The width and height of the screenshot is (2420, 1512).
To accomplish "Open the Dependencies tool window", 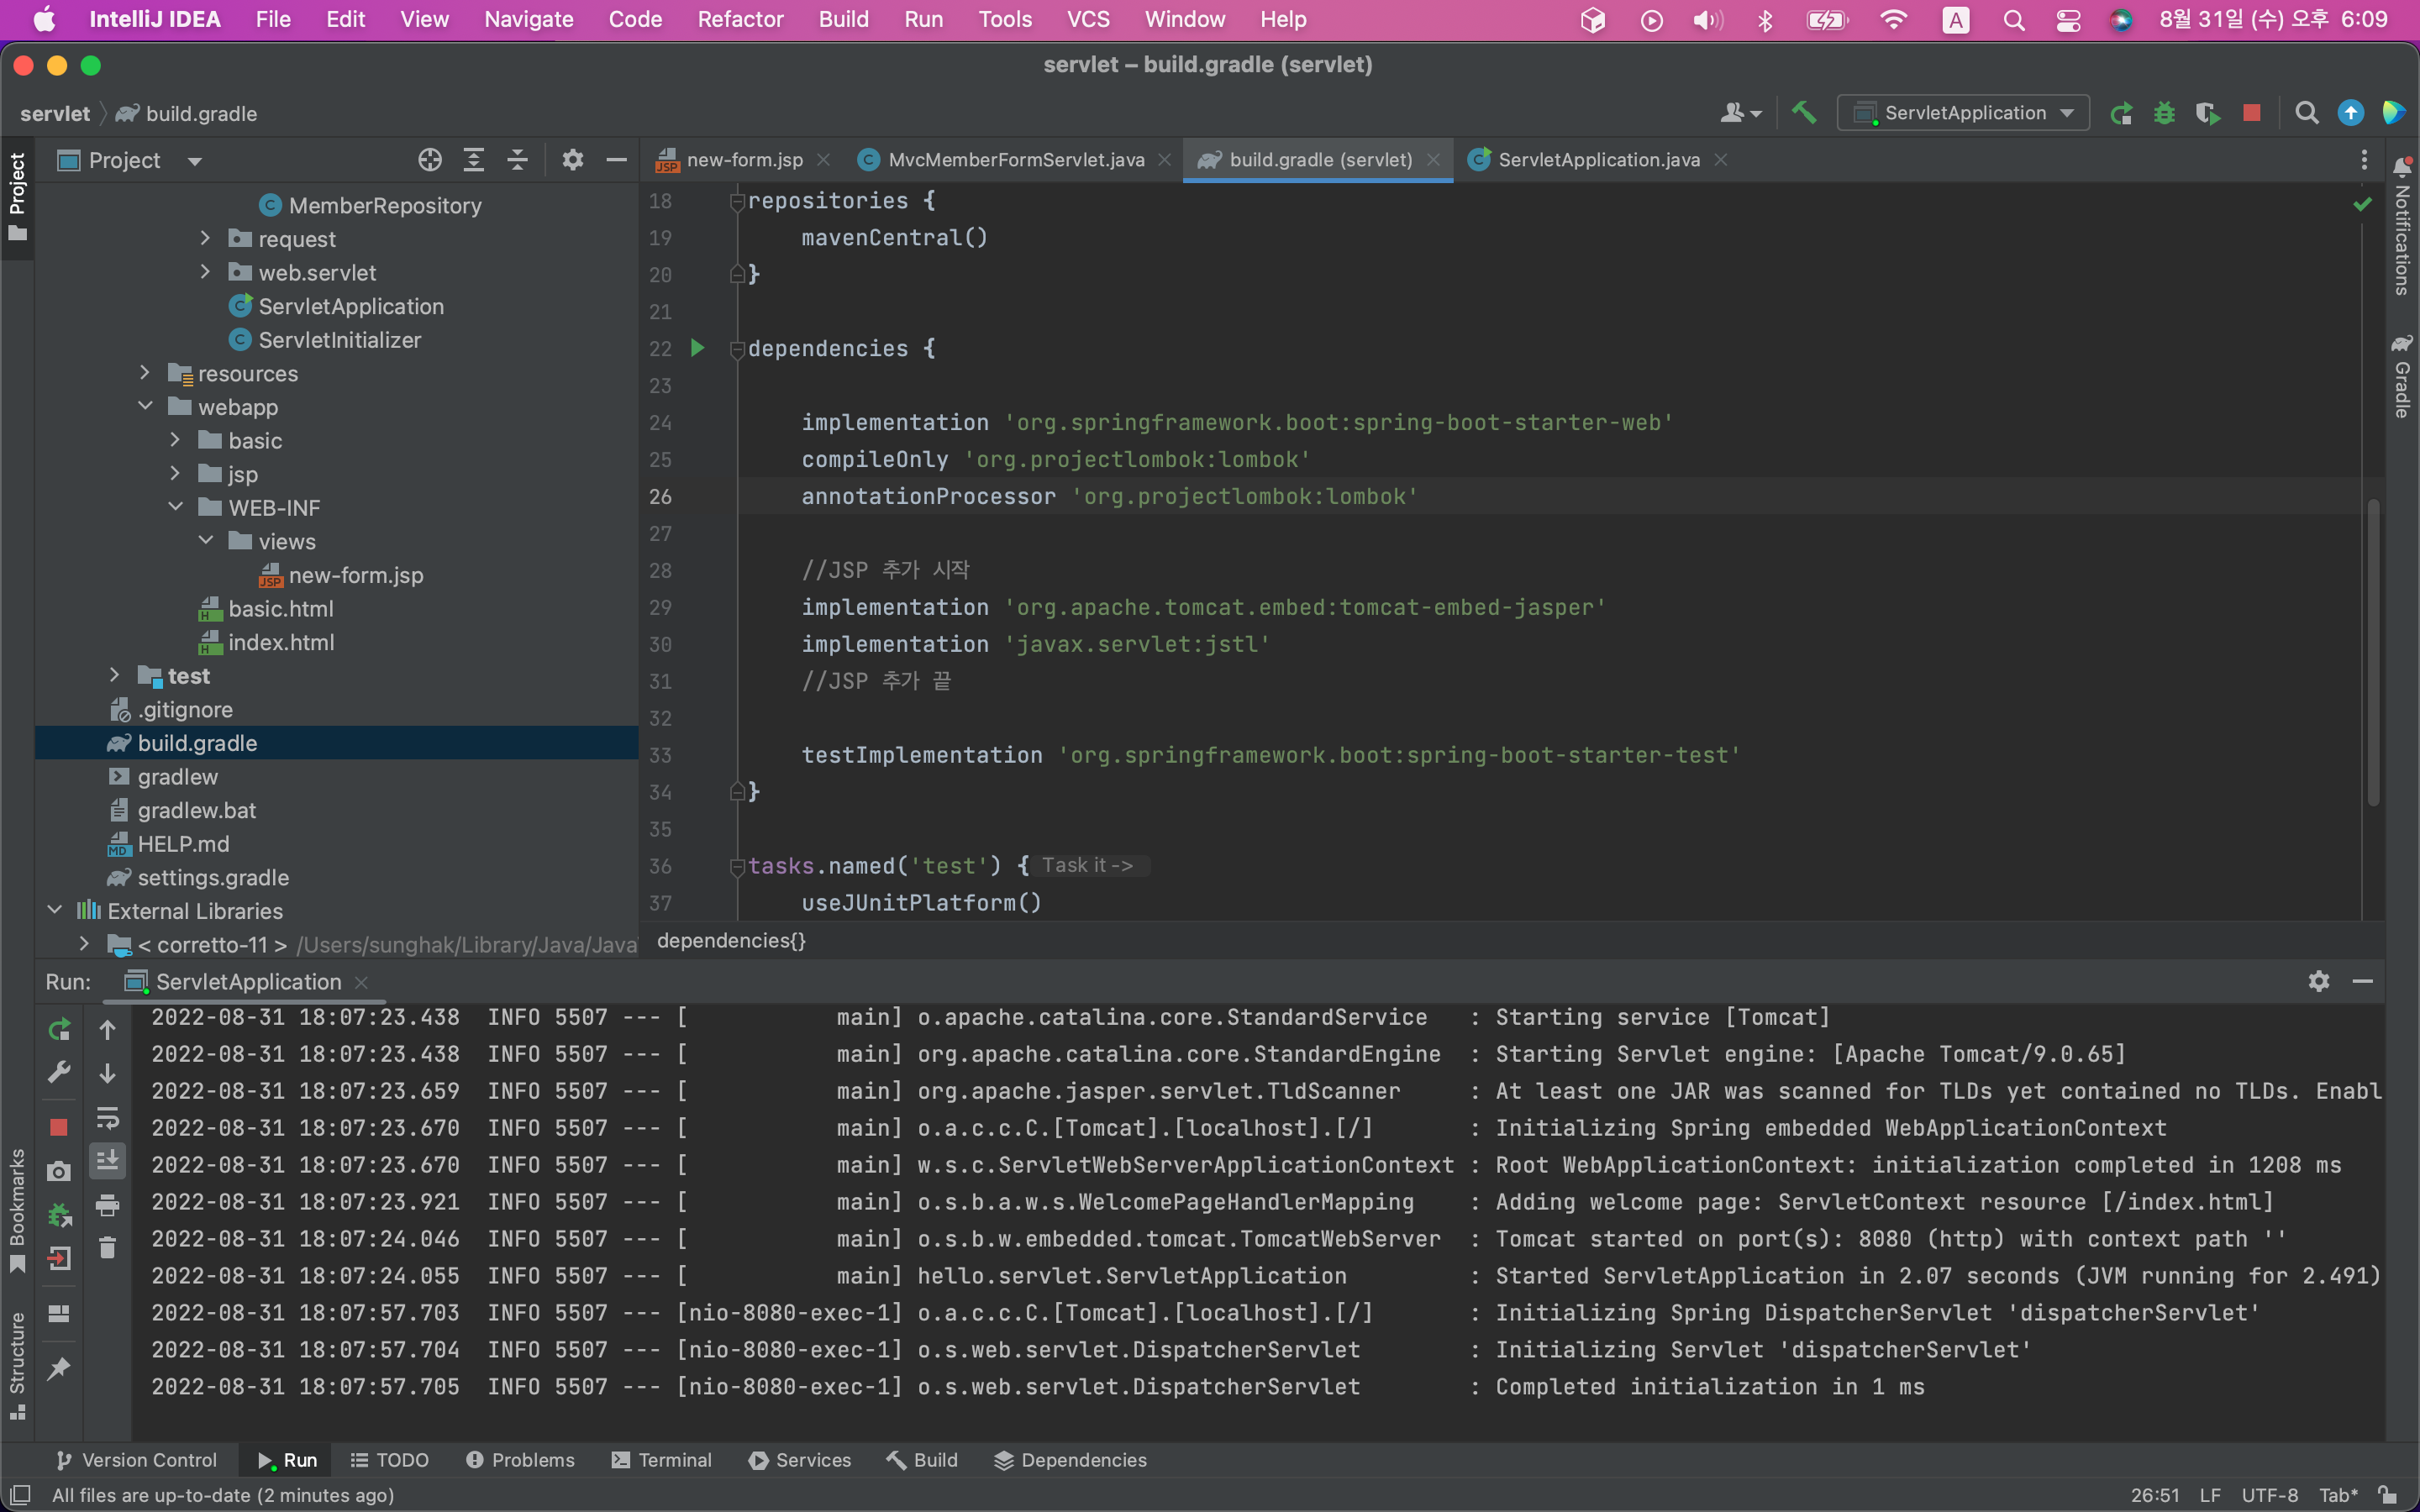I will (1070, 1460).
